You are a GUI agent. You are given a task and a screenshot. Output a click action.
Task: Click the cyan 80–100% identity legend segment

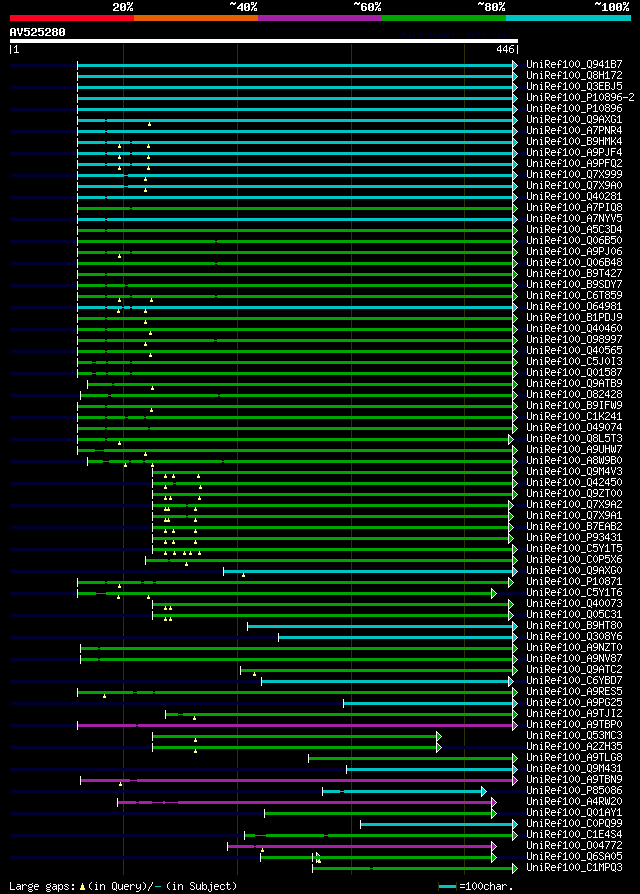click(568, 18)
